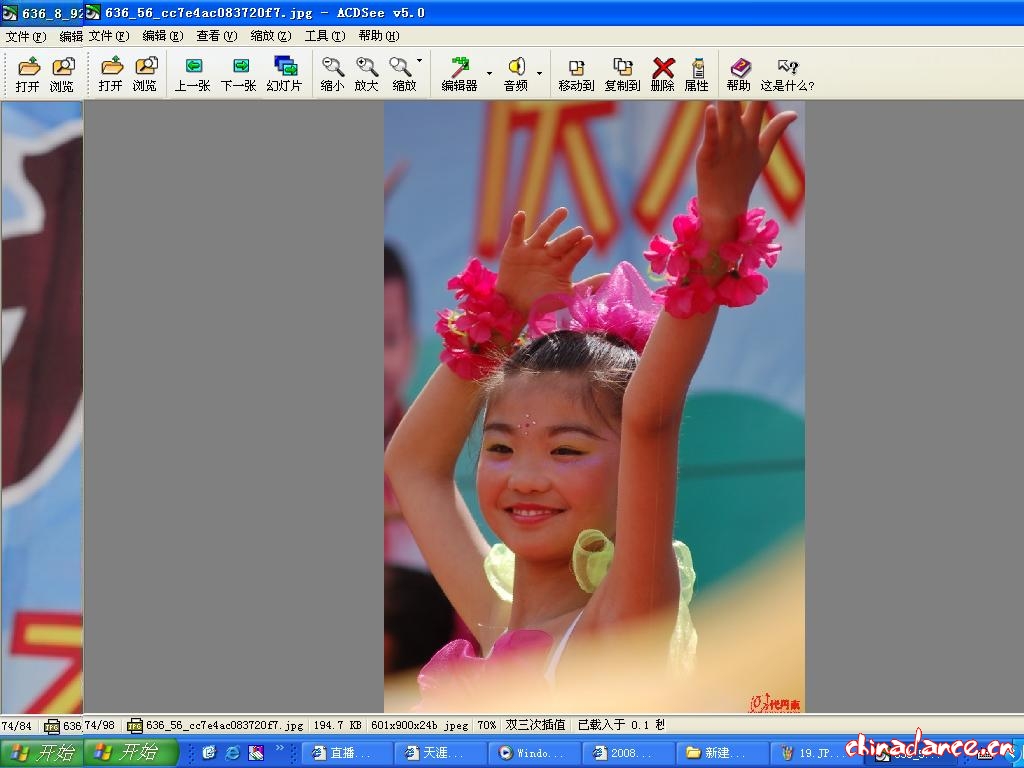1024x768 pixels.
Task: Copy the file with 复制到
Action: (622, 74)
